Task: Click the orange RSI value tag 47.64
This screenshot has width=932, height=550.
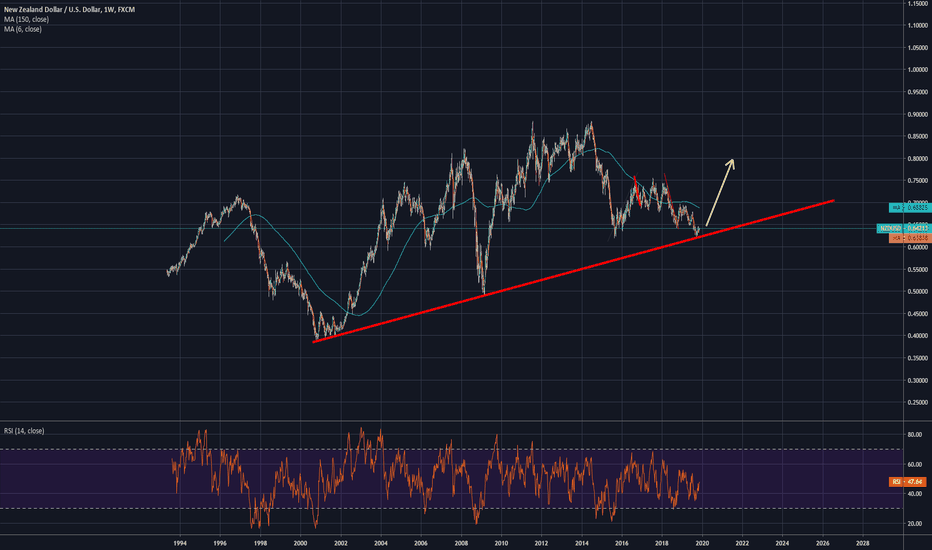Action: pyautogui.click(x=903, y=482)
